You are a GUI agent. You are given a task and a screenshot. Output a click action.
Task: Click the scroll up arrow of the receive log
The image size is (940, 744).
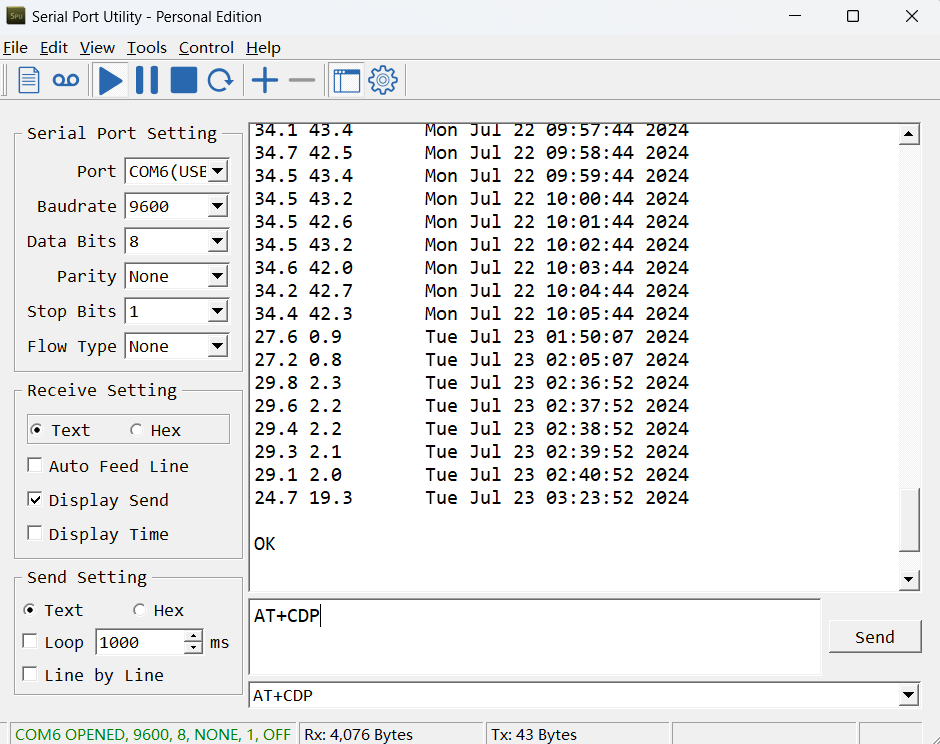909,134
